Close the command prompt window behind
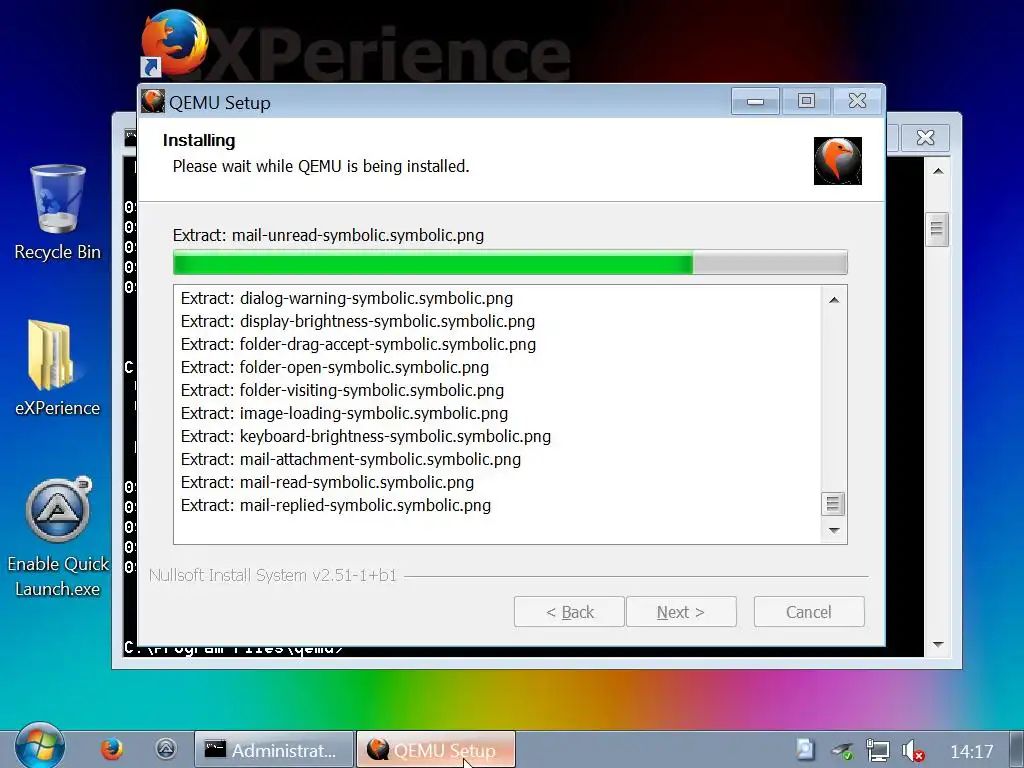The image size is (1024, 768). tap(925, 138)
